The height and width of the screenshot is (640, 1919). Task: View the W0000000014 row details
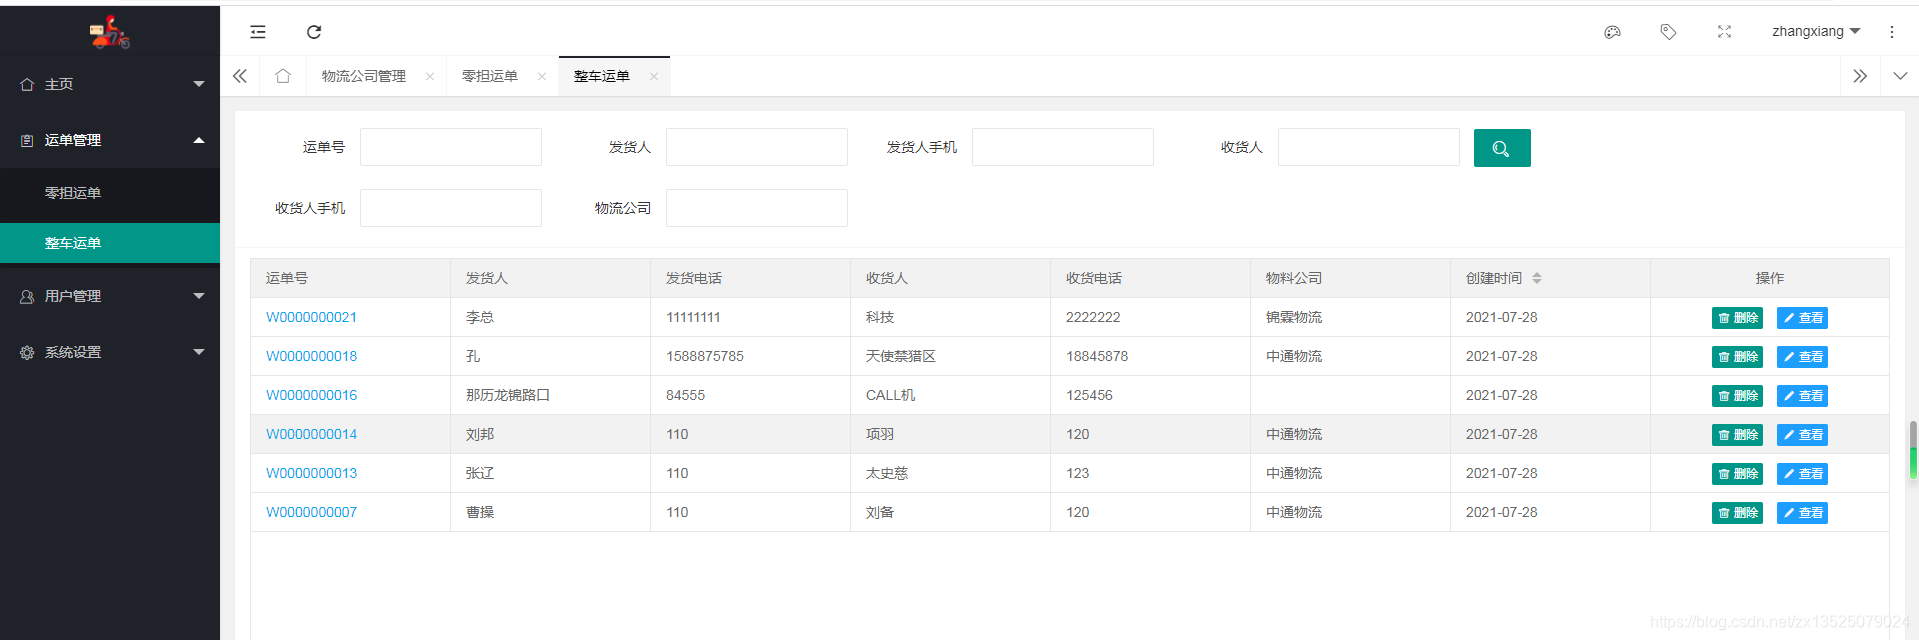point(1802,435)
